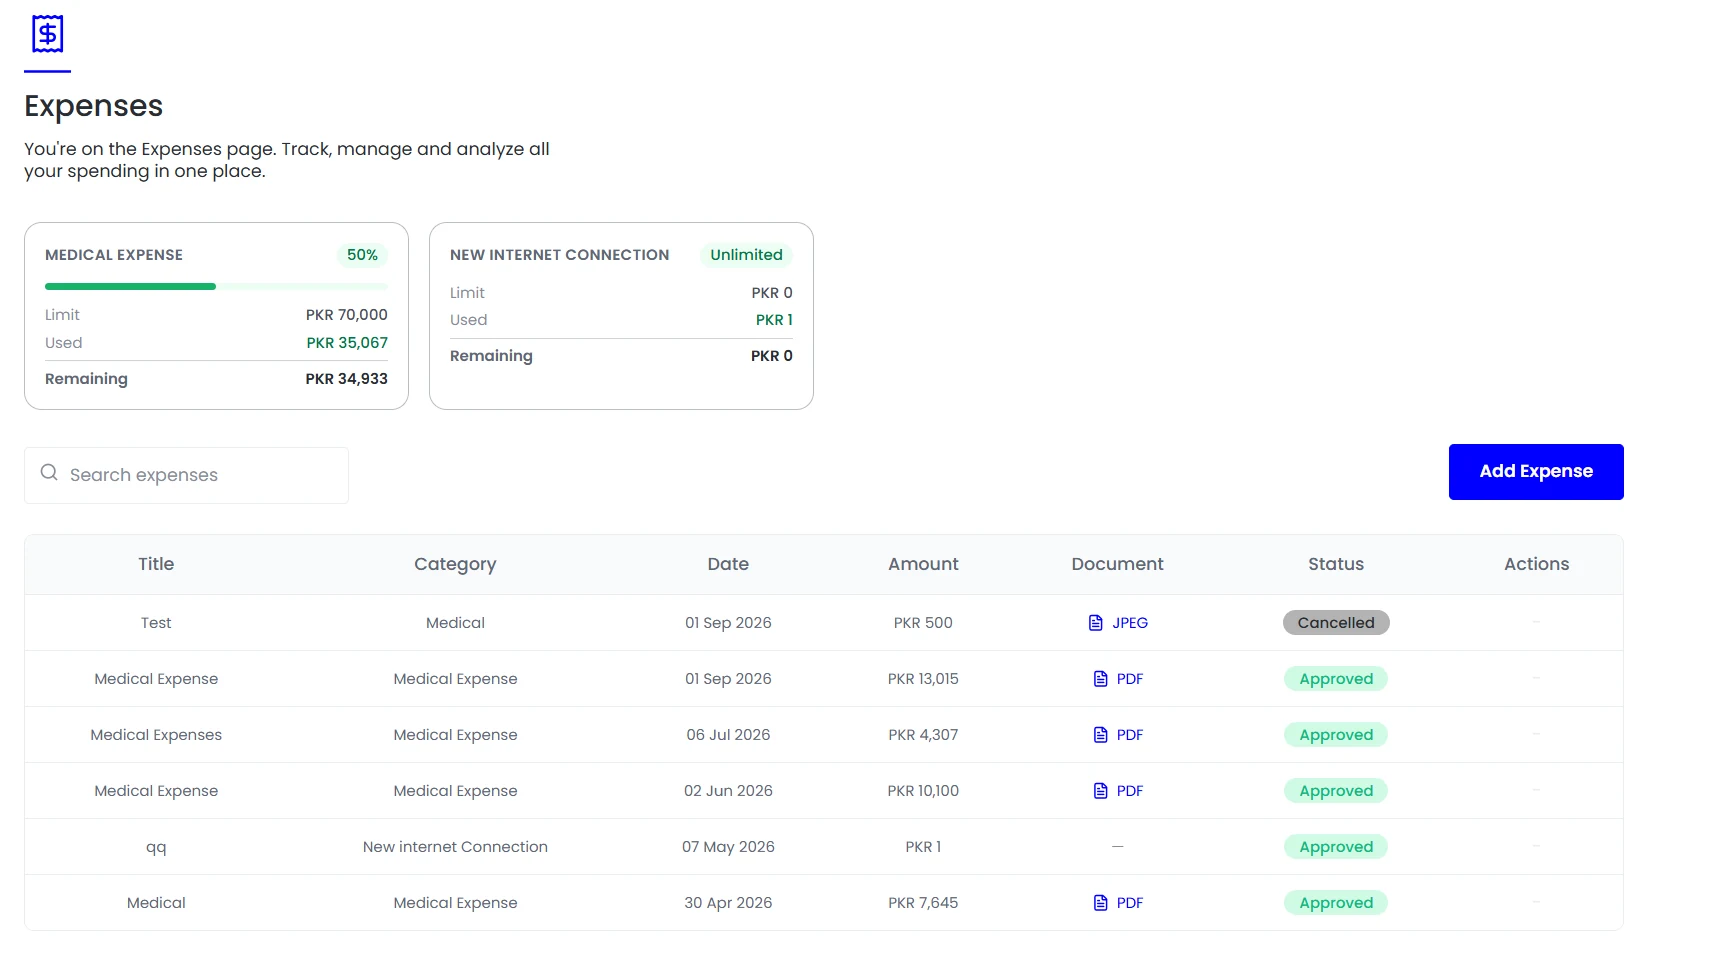
Task: Click Approved status for PKR 7,645 row
Action: tap(1336, 903)
